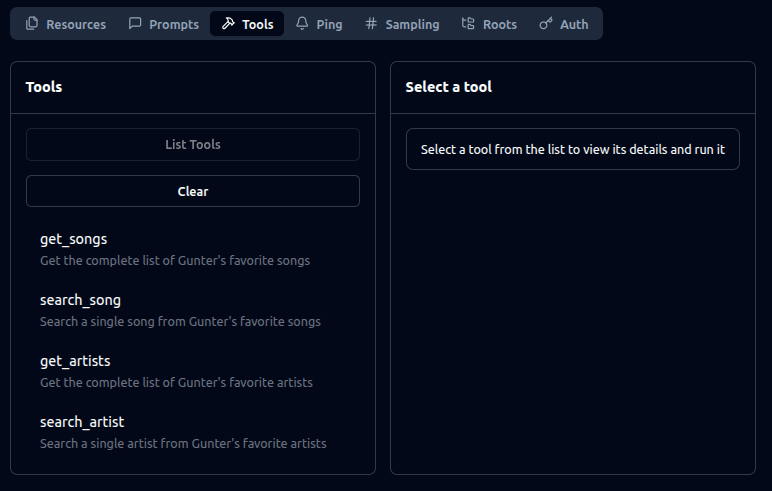Select the search_artist tool
This screenshot has height=491, width=772.
[82, 422]
